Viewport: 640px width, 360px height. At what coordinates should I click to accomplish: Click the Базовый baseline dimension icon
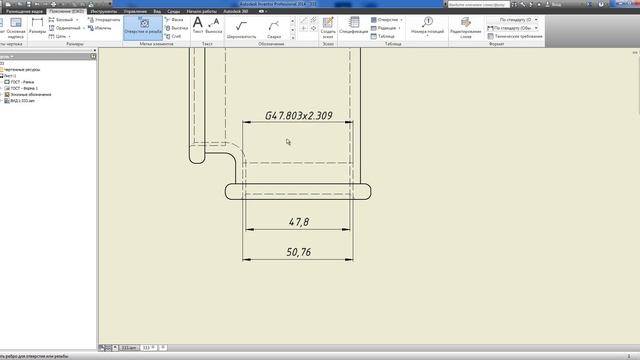[x=51, y=20]
